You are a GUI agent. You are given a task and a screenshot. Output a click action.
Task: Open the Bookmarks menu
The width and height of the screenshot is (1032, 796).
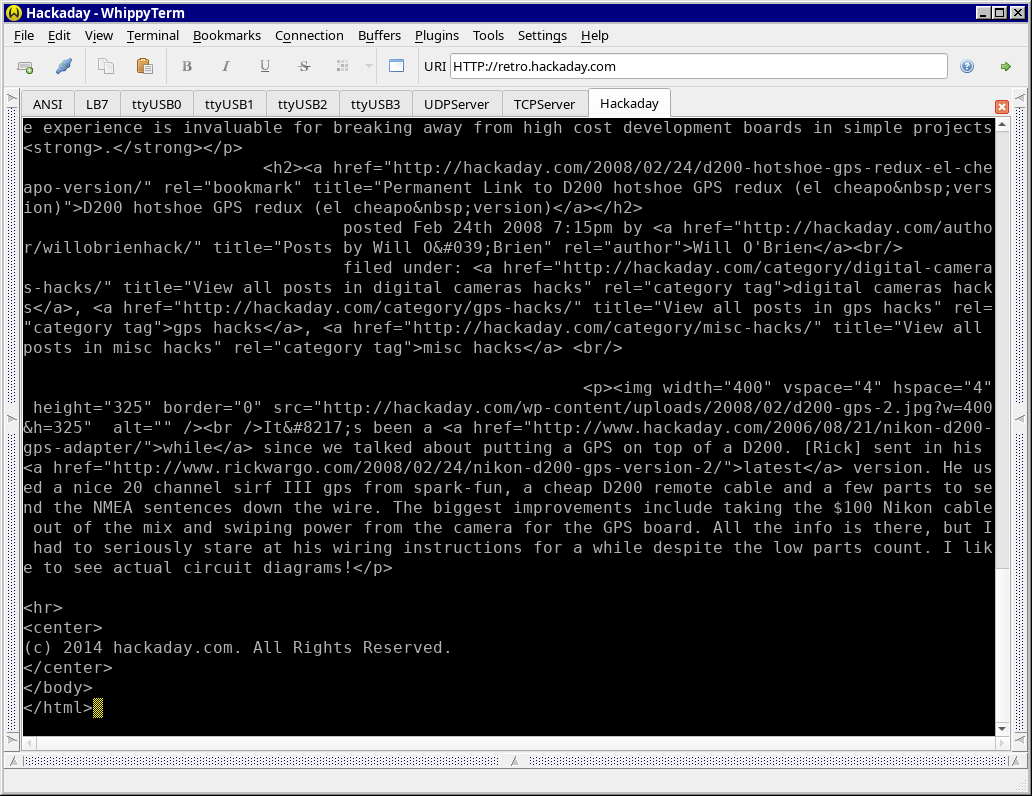tap(226, 35)
